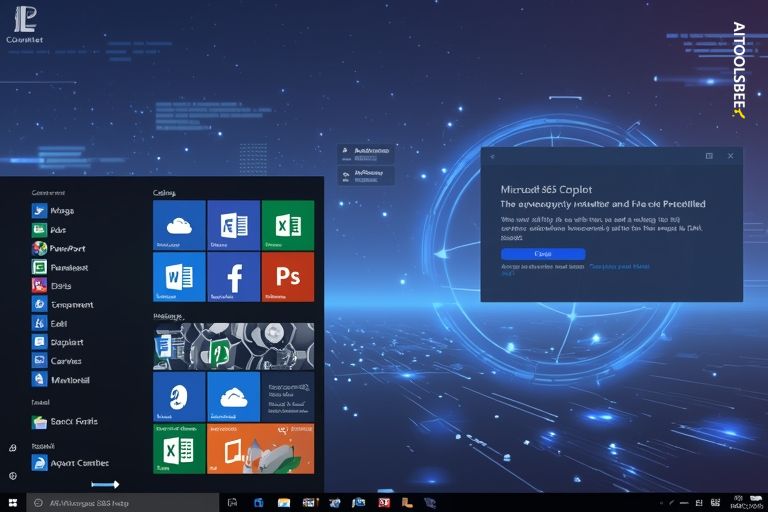Open the blue Outlook-style tile beside OneDrive
Screen dimensions: 768x512
coord(234,225)
